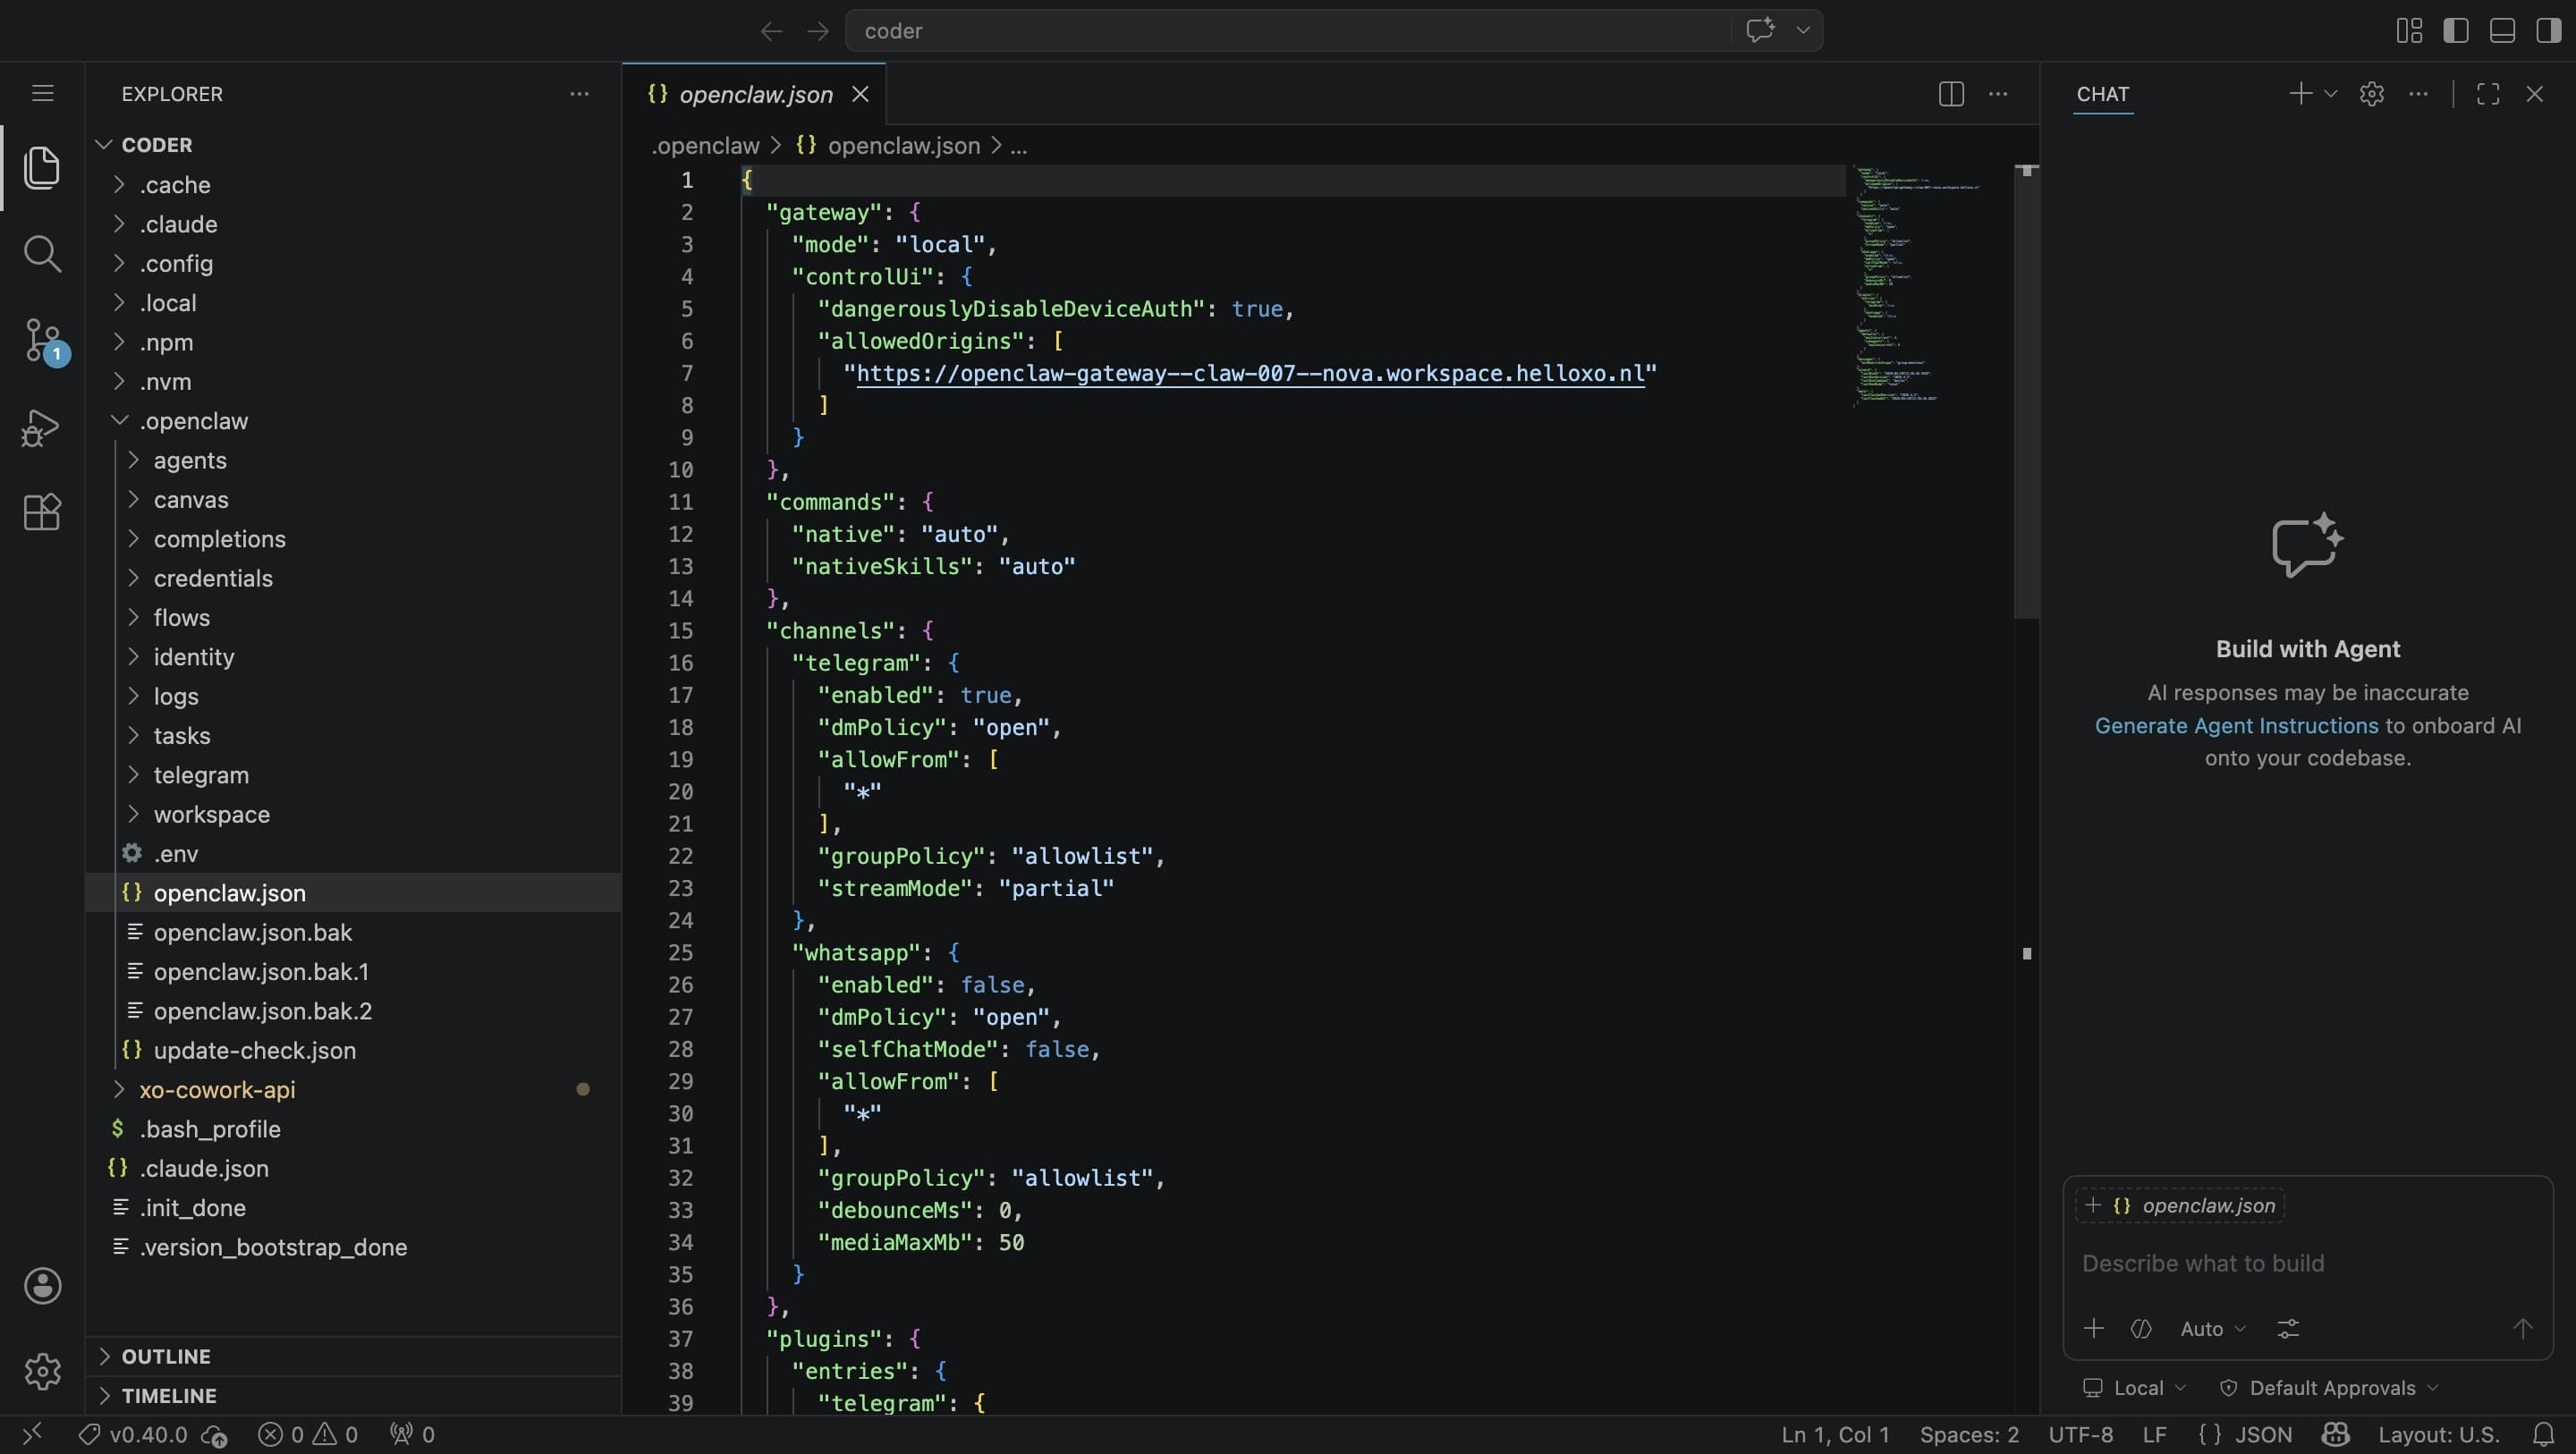Toggle the bottom panel
This screenshot has width=2576, height=1454.
2502,31
